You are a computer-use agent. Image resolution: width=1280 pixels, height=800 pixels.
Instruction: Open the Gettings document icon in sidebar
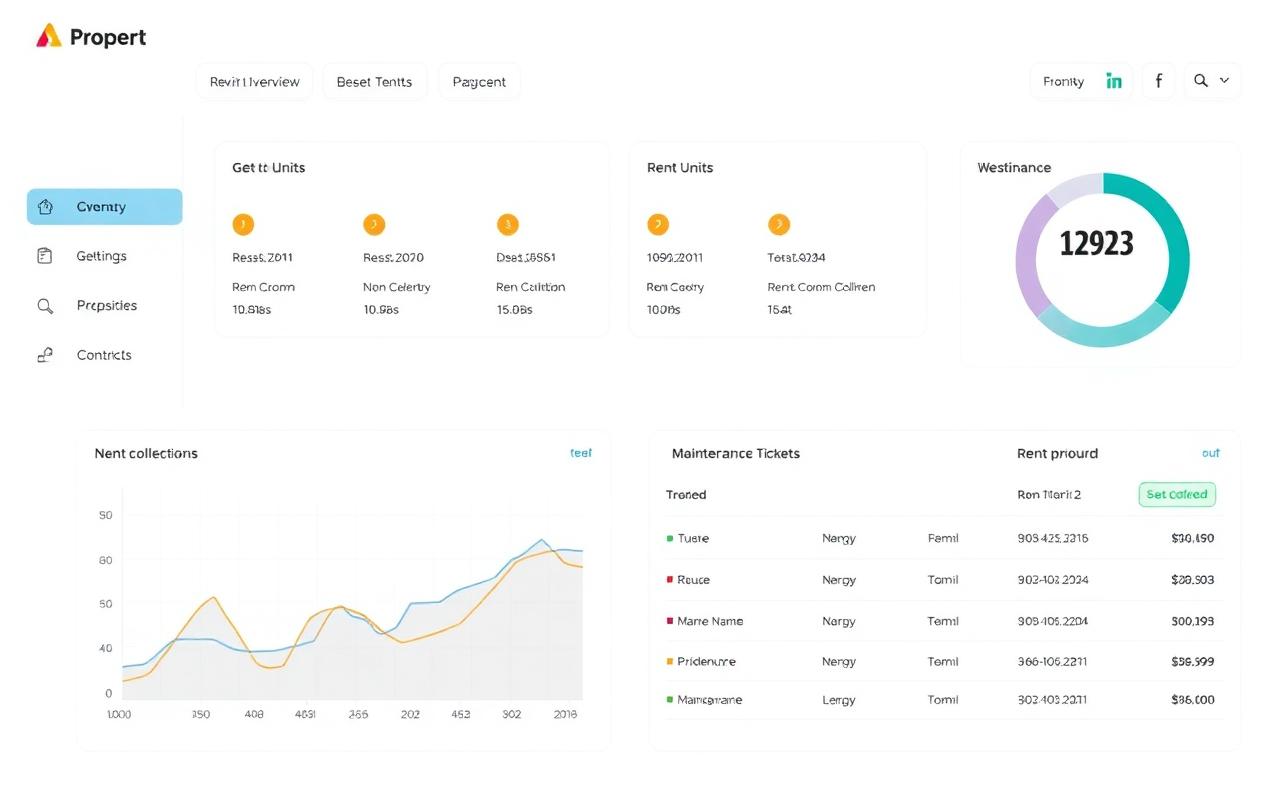pos(44,255)
